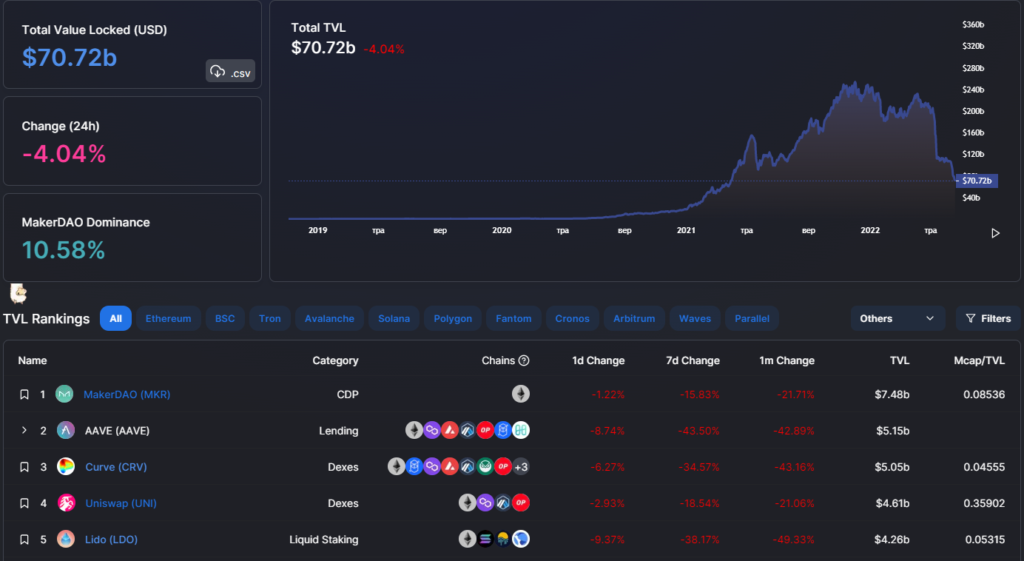The image size is (1024, 561).
Task: Sort the table by 7d Change
Action: [x=693, y=360]
